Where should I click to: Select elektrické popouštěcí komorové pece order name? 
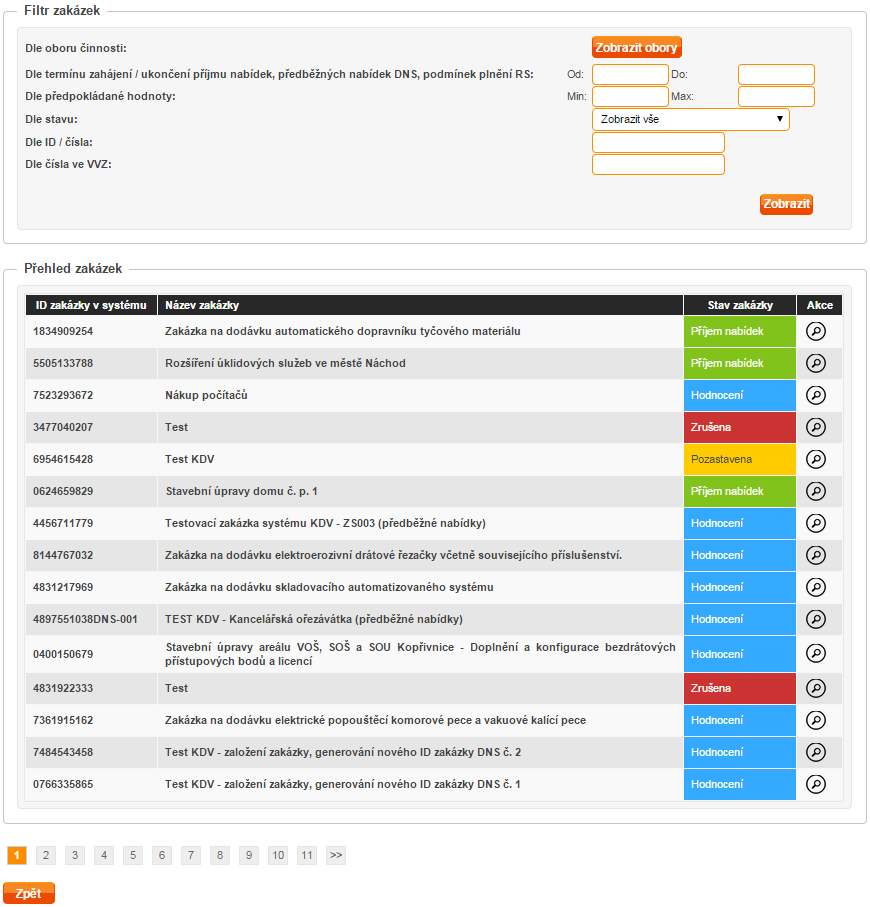pyautogui.click(x=375, y=720)
